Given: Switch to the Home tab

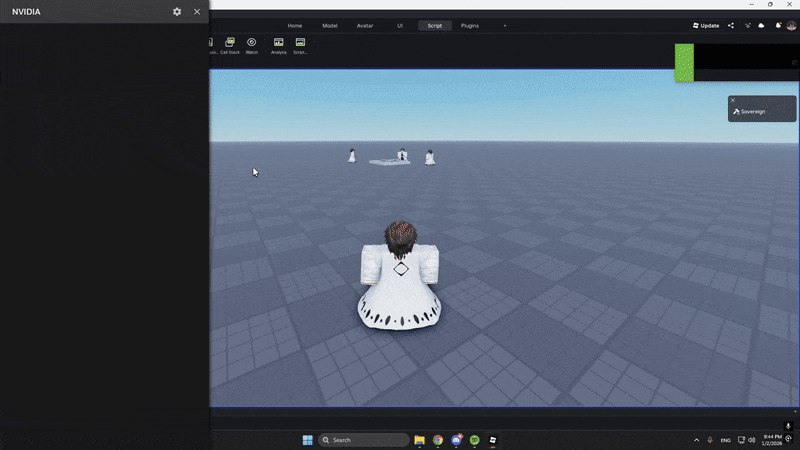Looking at the screenshot, I should tap(294, 25).
